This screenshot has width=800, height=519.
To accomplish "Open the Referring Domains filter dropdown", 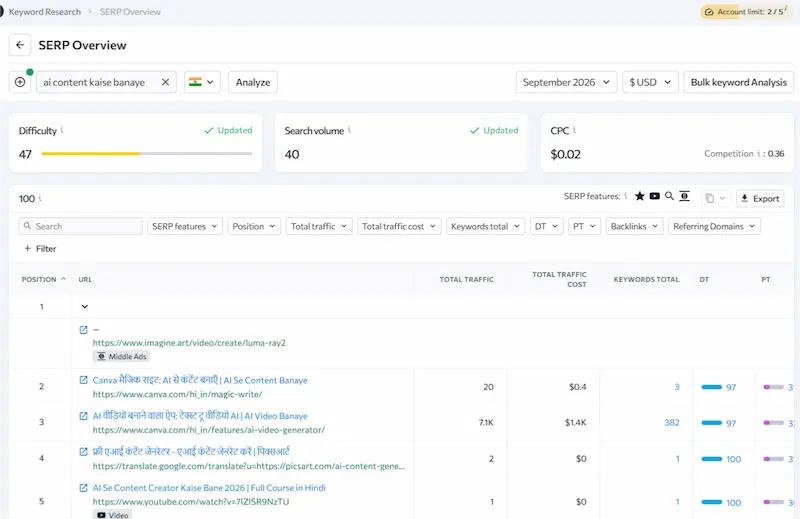I will (714, 226).
